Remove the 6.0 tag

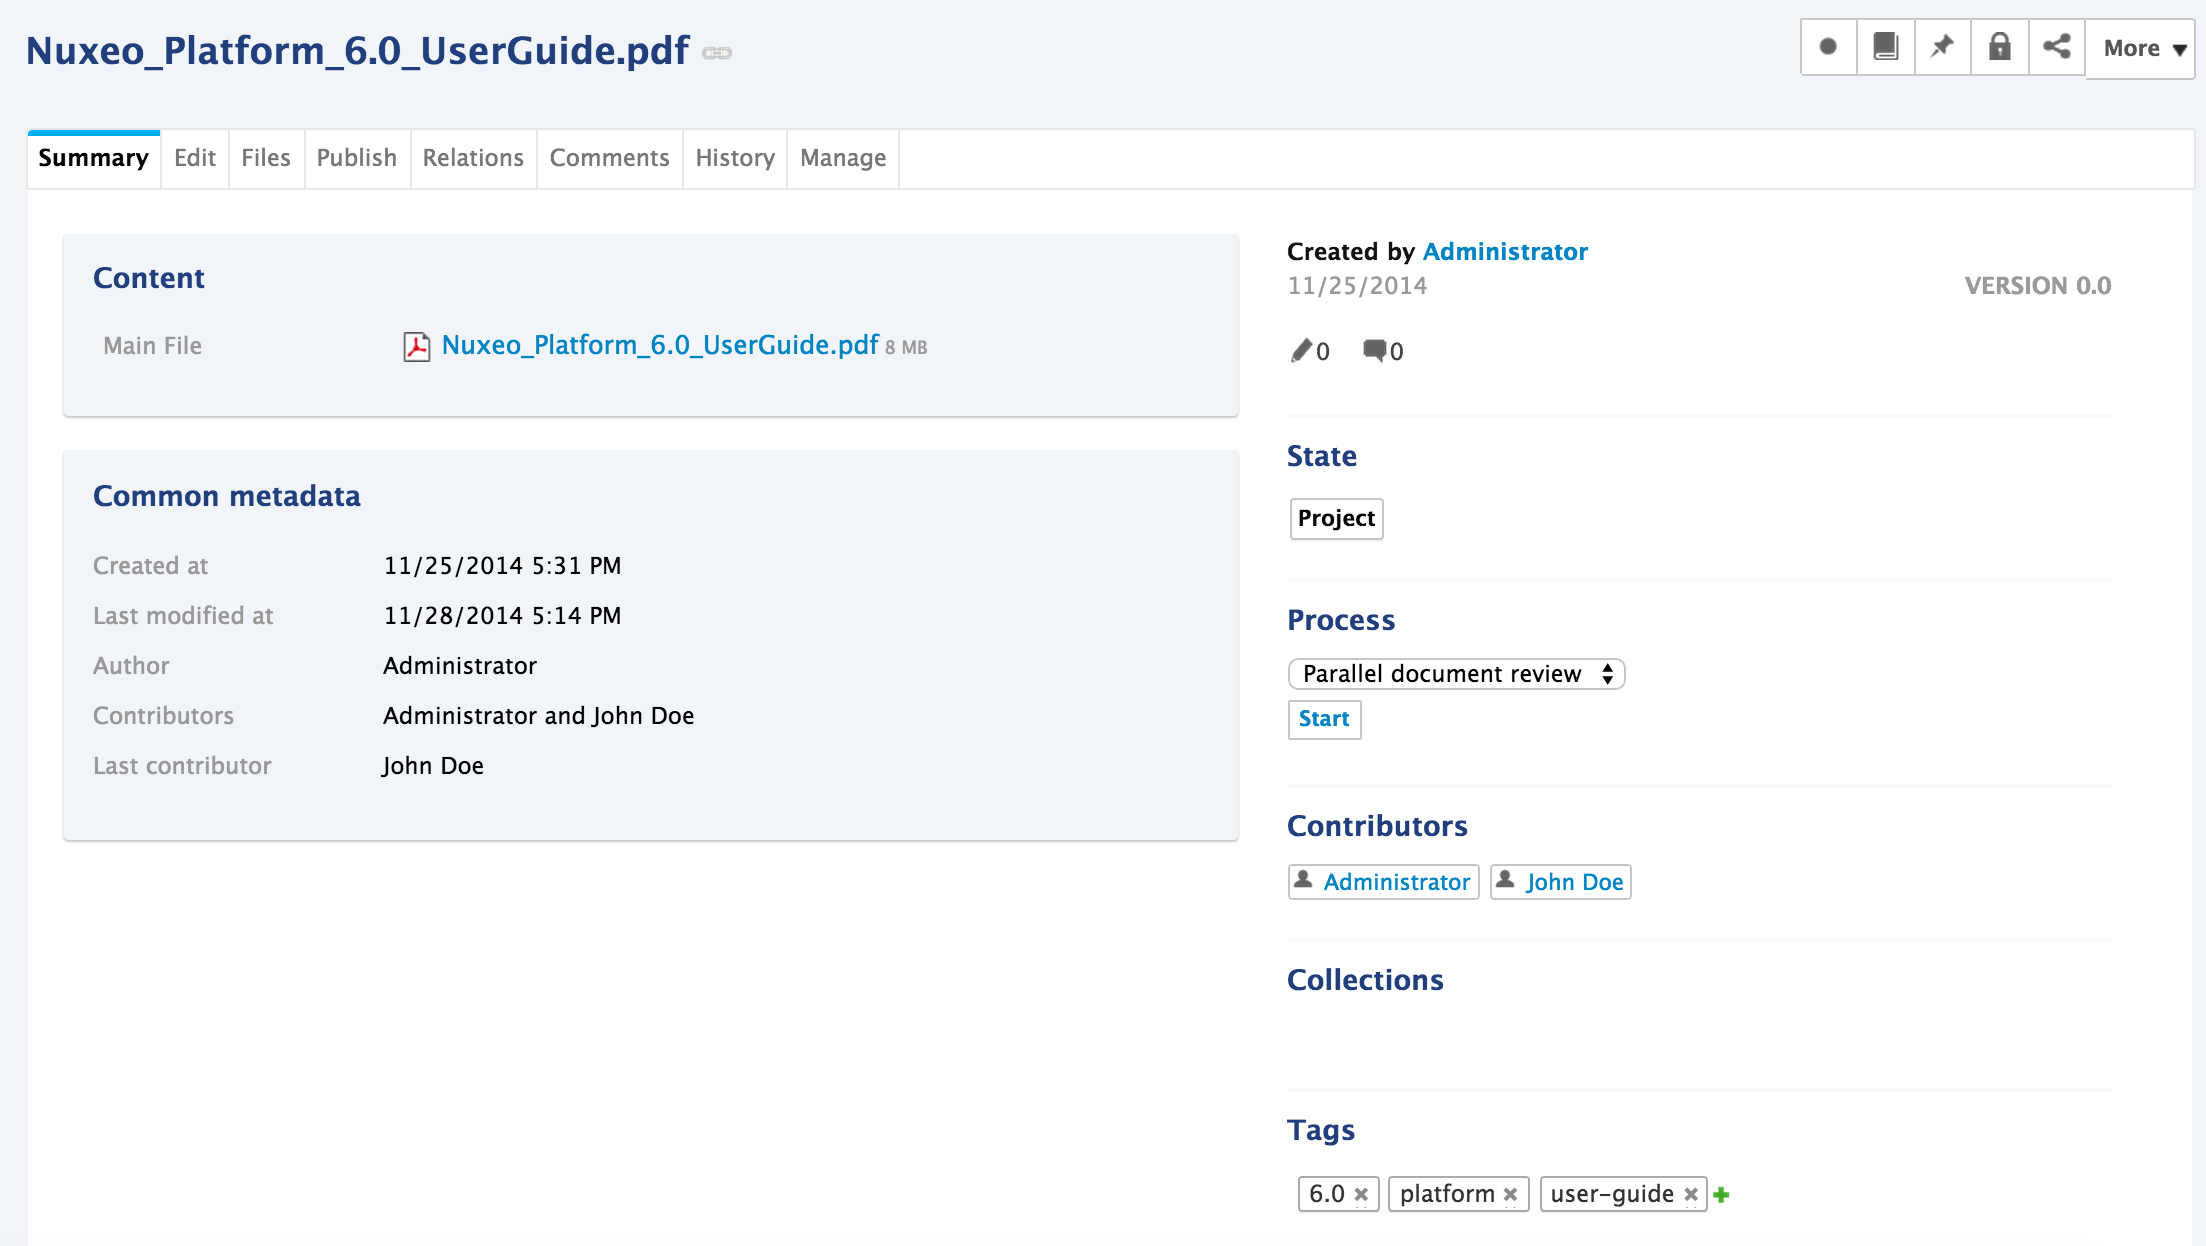(x=1361, y=1194)
